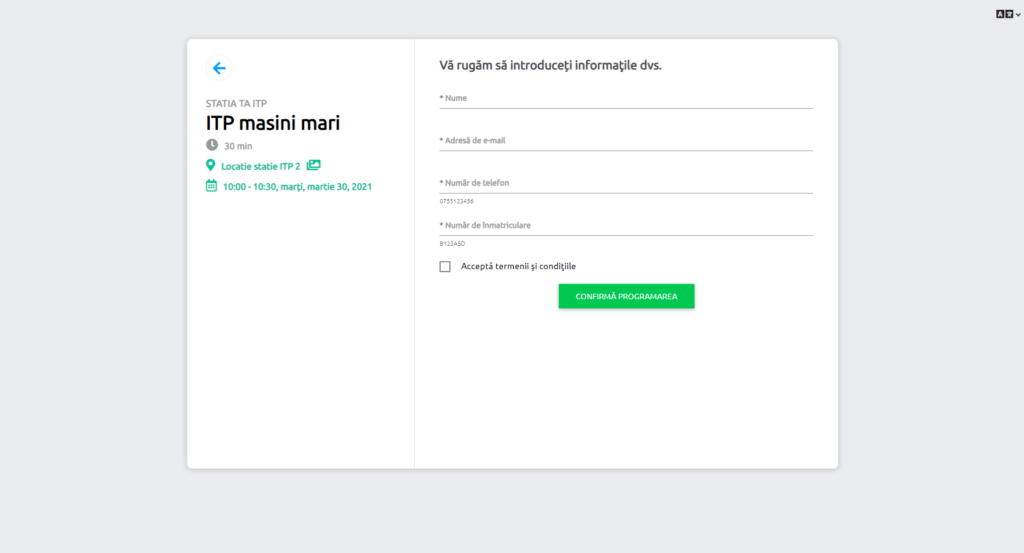Check the Acceptă termenii și condițiile box
This screenshot has width=1024, height=553.
coord(445,266)
